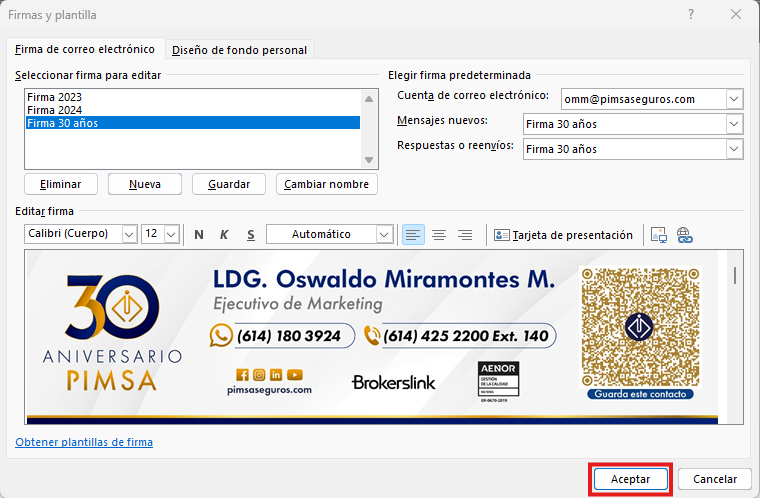The height and width of the screenshot is (498, 760).
Task: Select Firma 30 años in the list
Action: pyautogui.click(x=193, y=123)
